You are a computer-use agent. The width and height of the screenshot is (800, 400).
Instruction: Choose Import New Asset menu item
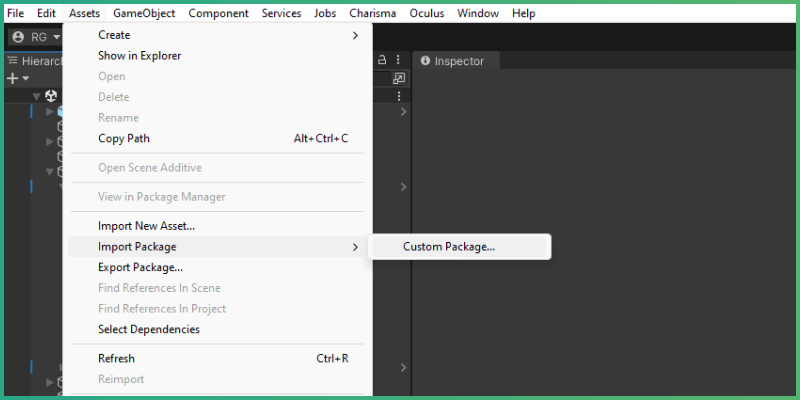(146, 226)
